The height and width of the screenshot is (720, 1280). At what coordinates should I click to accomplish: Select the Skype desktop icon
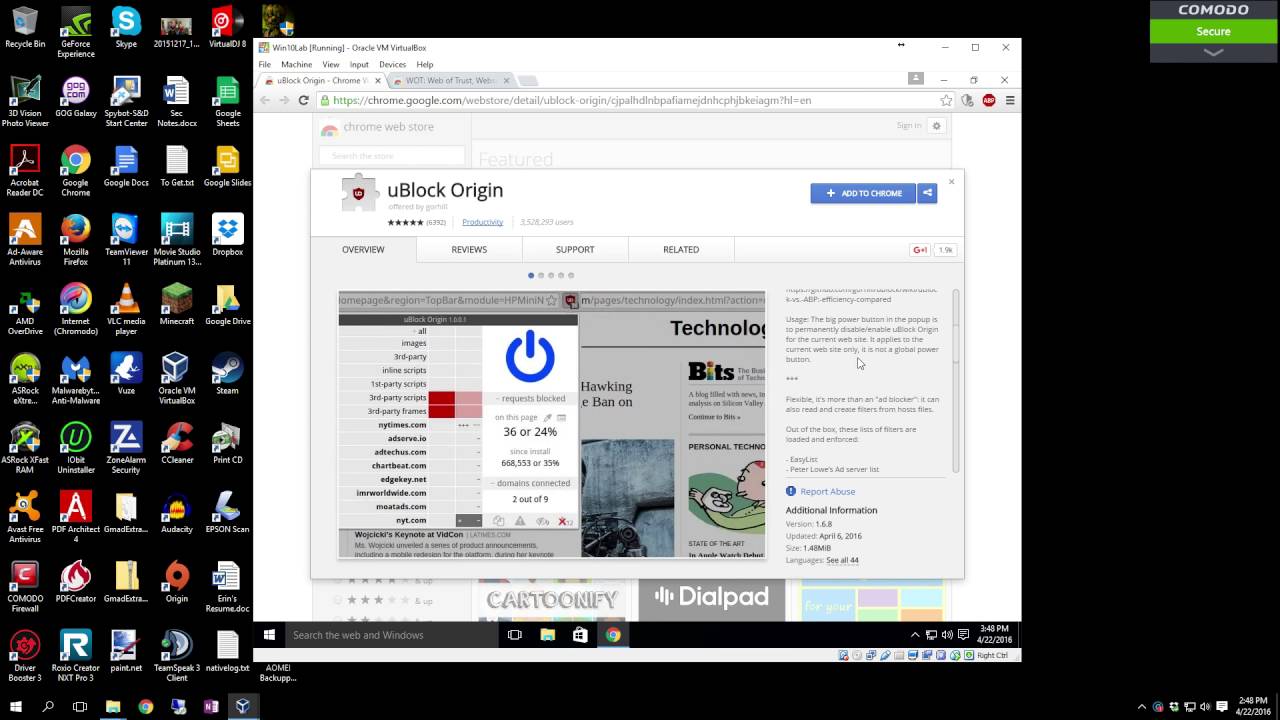(x=126, y=28)
